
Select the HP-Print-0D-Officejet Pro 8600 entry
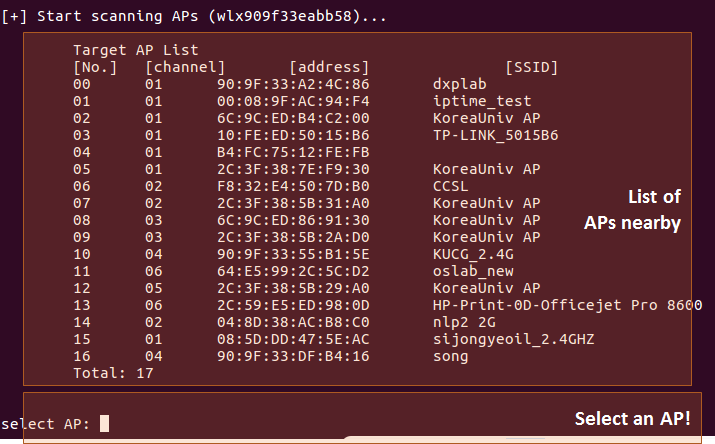tap(567, 305)
